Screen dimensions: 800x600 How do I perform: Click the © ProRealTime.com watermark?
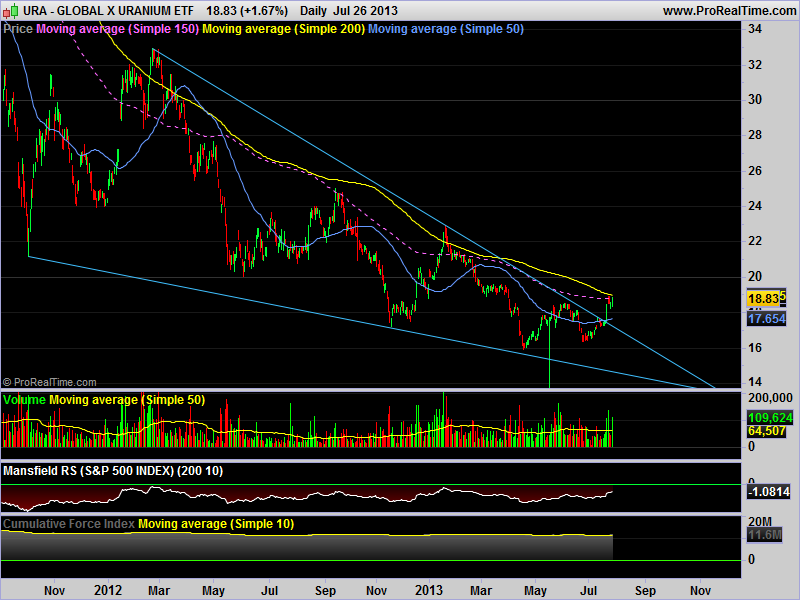pos(50,382)
